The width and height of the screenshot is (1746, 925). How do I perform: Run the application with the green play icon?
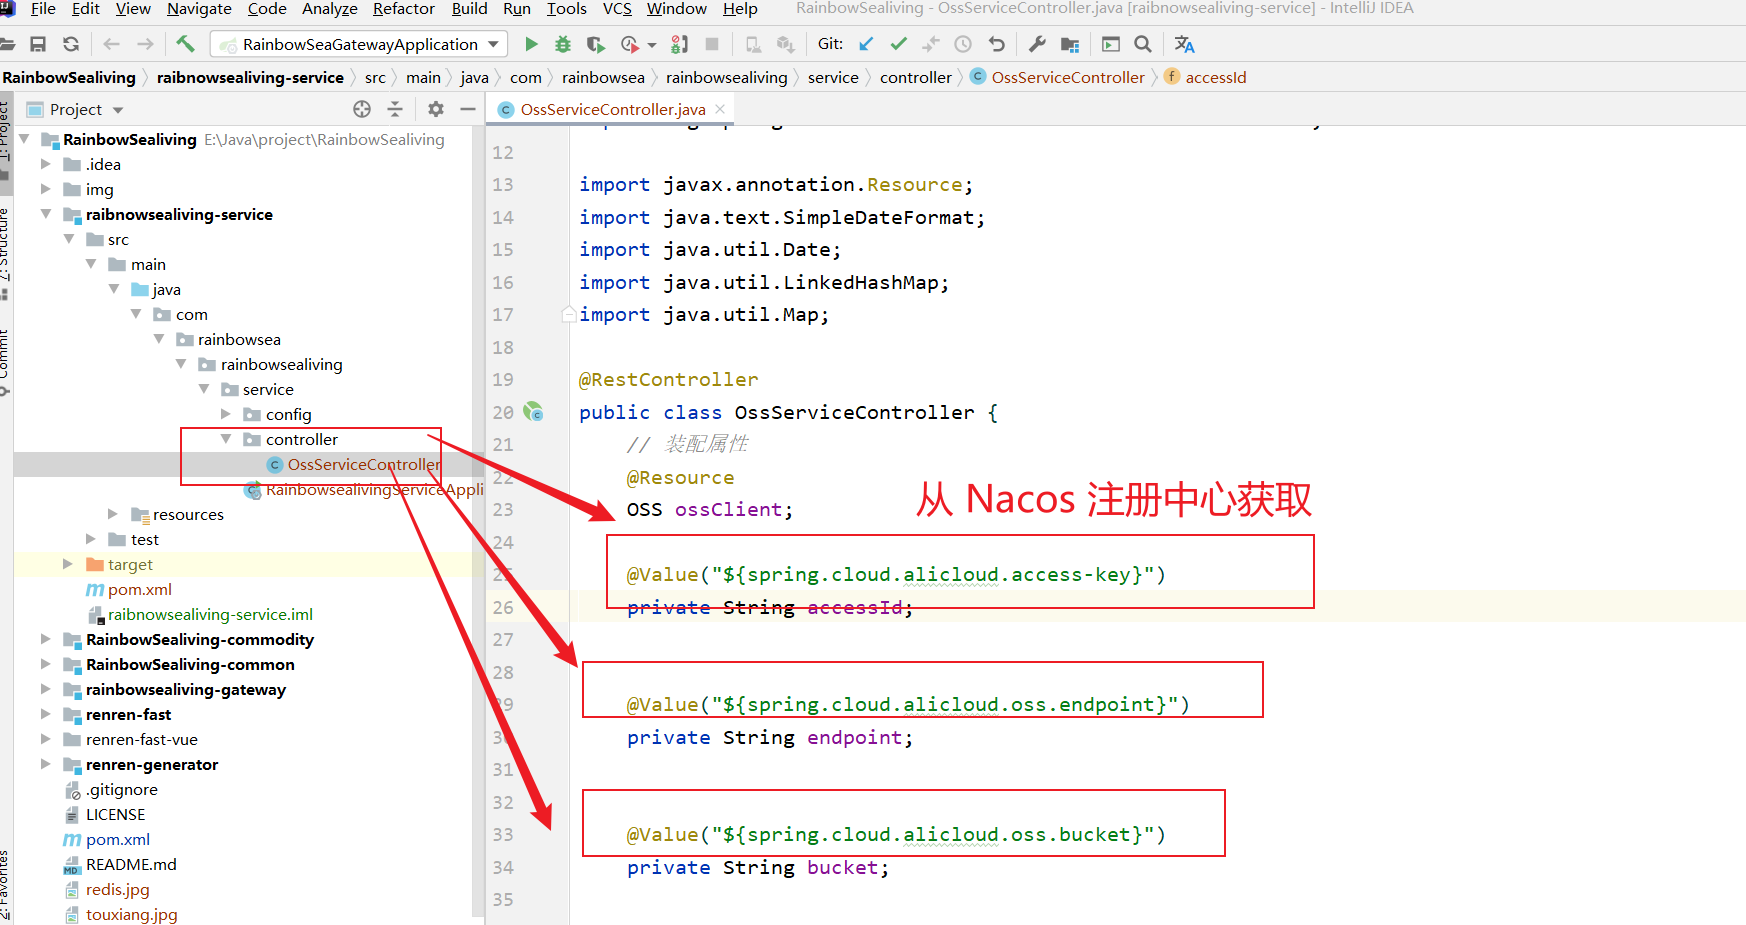tap(531, 44)
